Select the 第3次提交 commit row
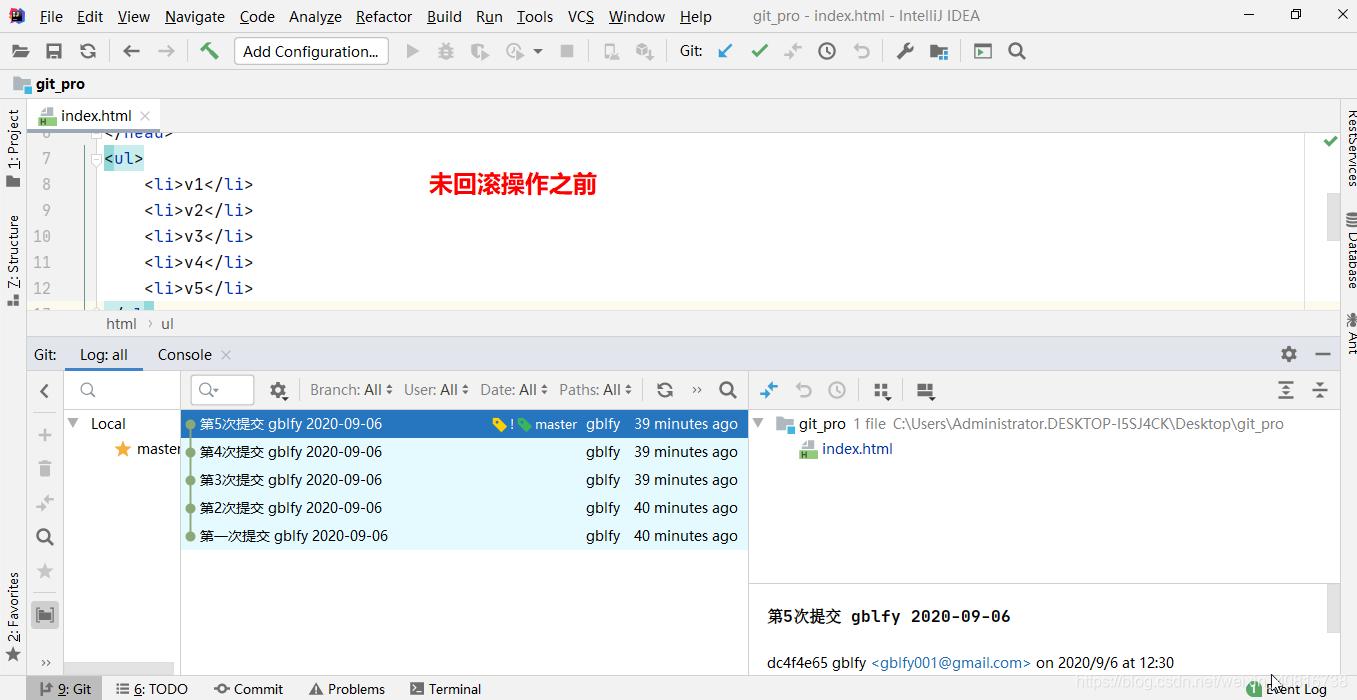 (x=465, y=480)
